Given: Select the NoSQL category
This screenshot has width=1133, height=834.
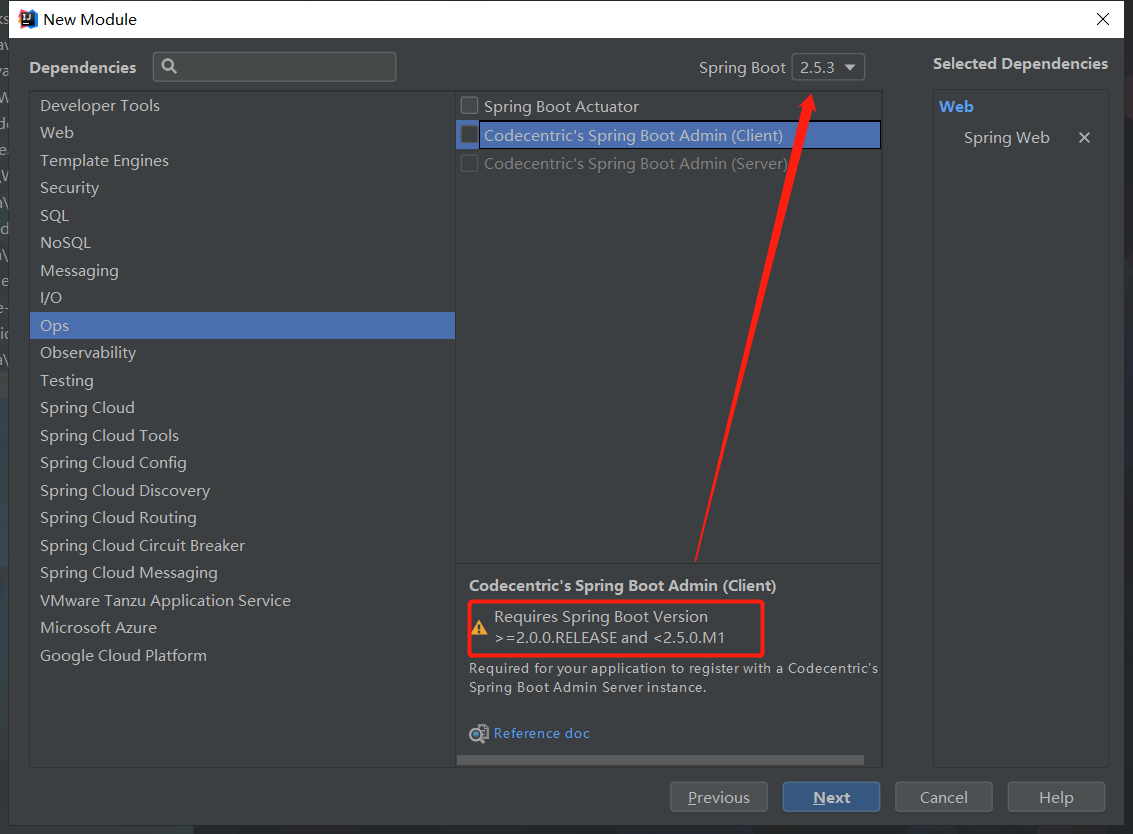Looking at the screenshot, I should coord(242,243).
